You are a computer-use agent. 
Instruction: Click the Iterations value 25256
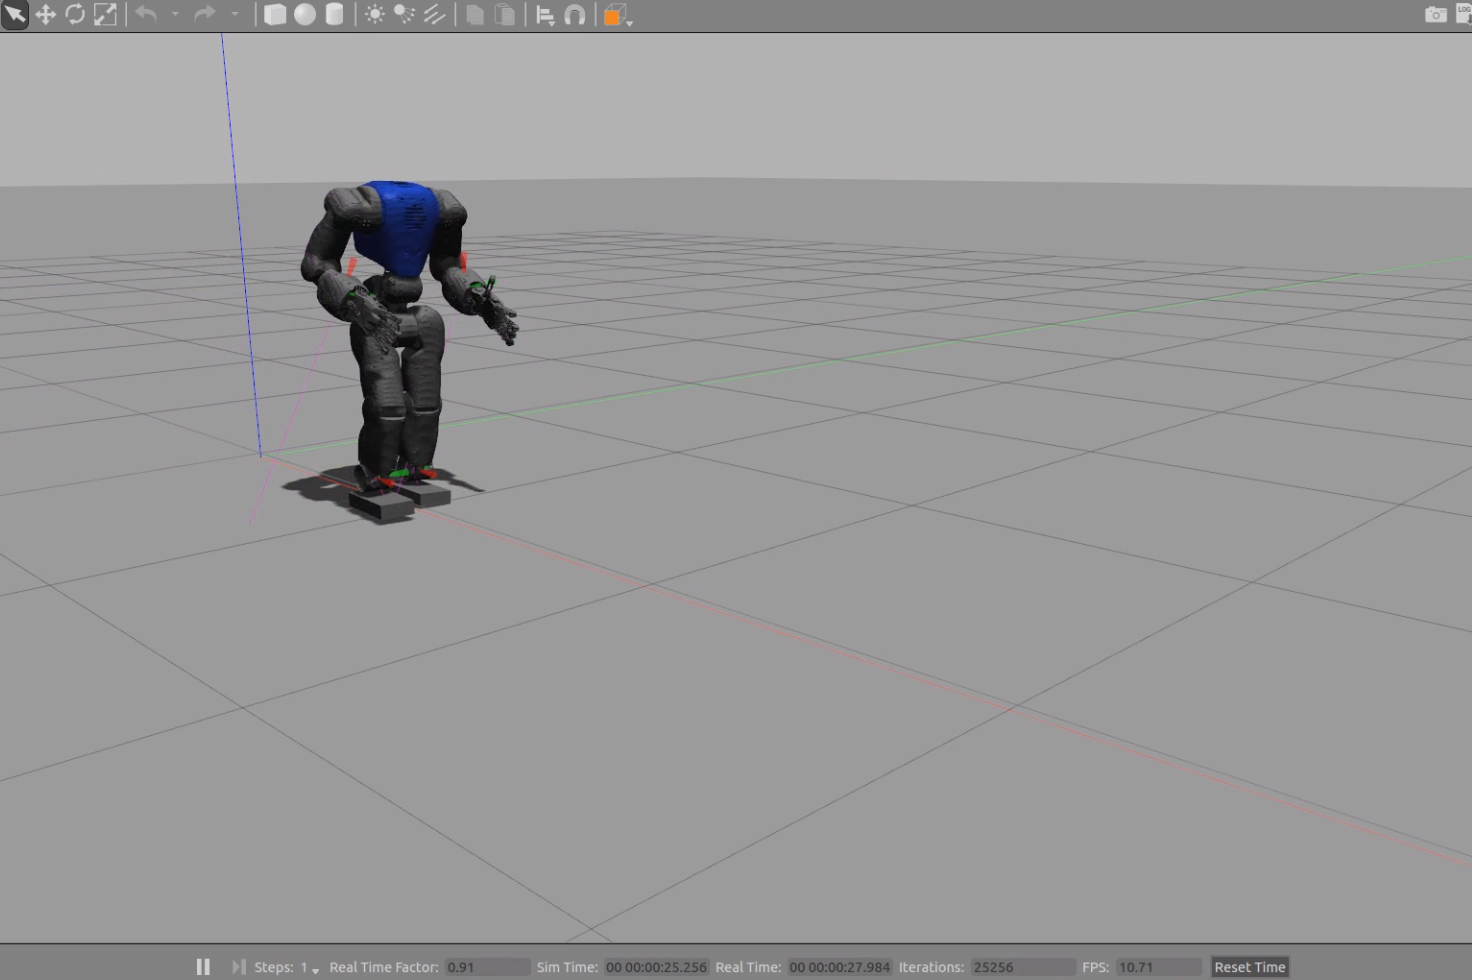[1023, 967]
